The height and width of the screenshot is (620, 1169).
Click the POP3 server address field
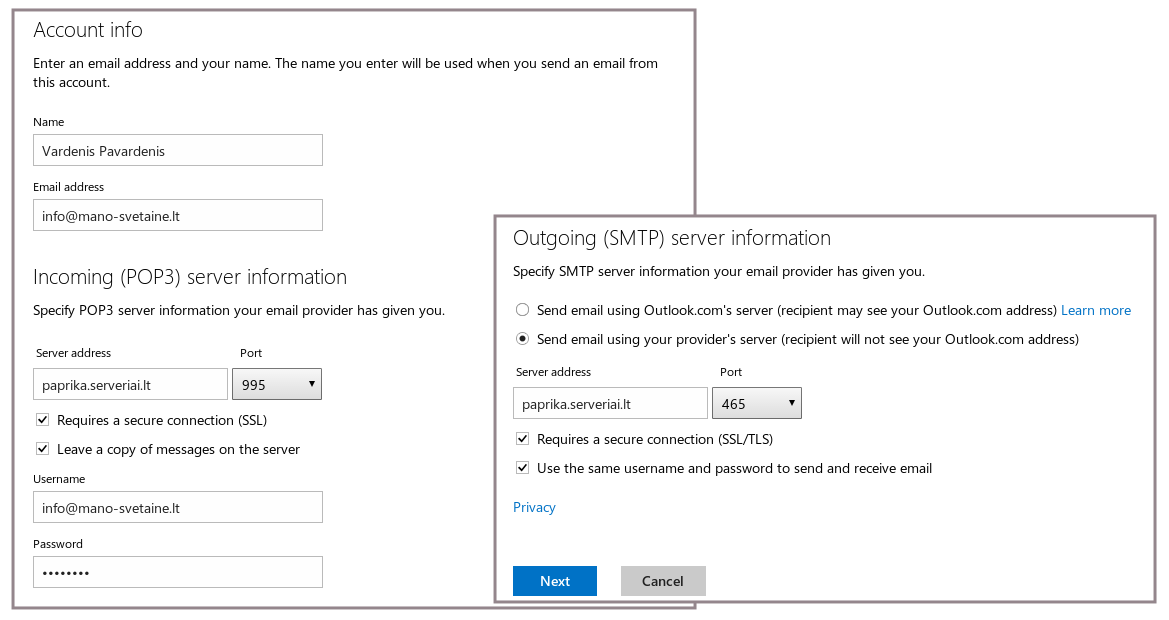coord(130,384)
